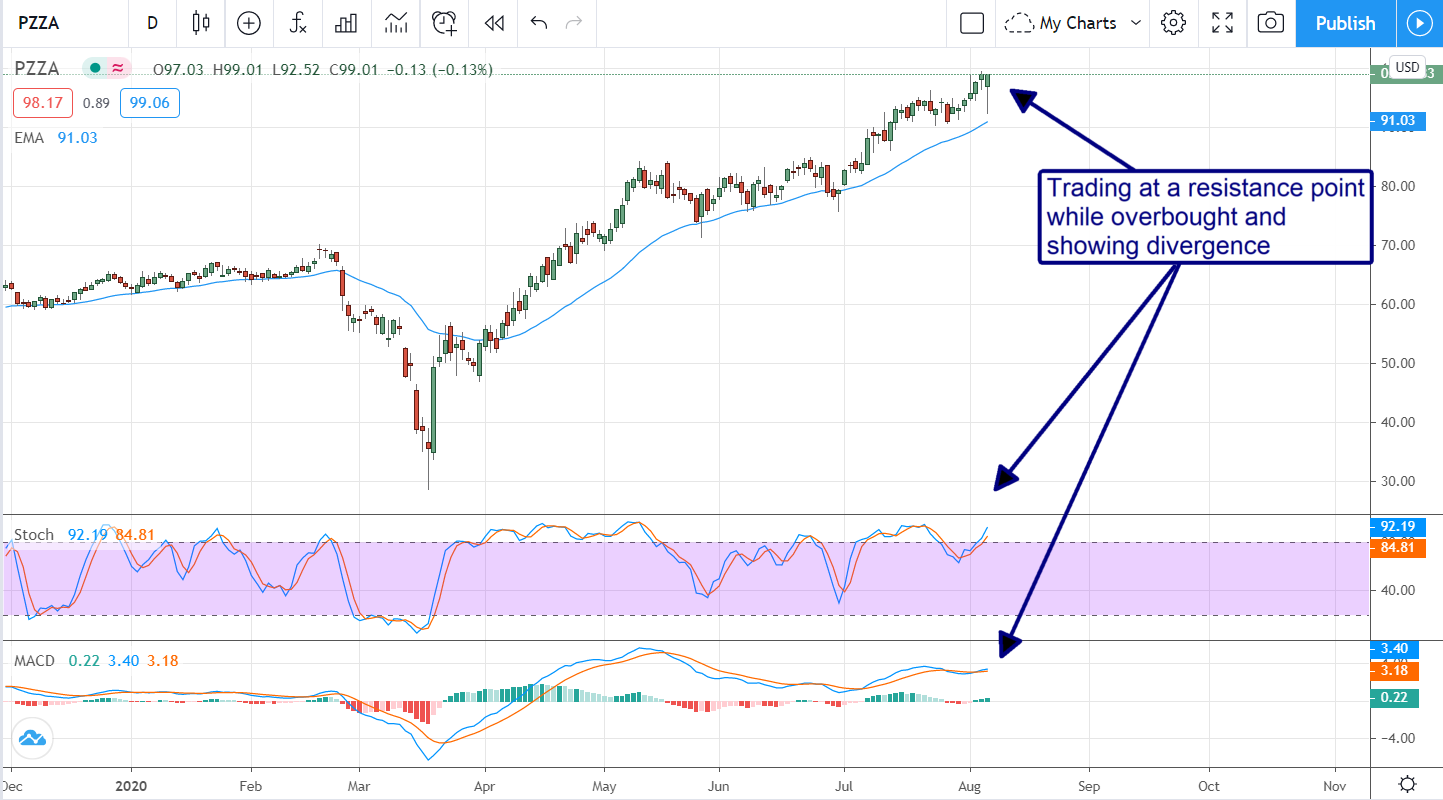Click the 92.19 Stoch value label on axis
The width and height of the screenshot is (1443, 800).
pyautogui.click(x=1396, y=525)
